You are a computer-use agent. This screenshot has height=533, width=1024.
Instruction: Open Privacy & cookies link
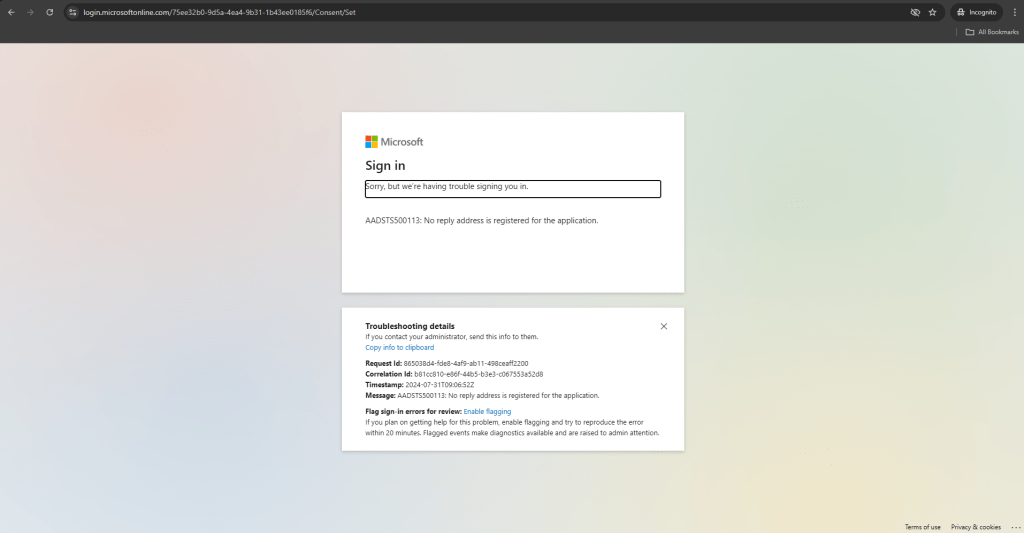coord(975,527)
